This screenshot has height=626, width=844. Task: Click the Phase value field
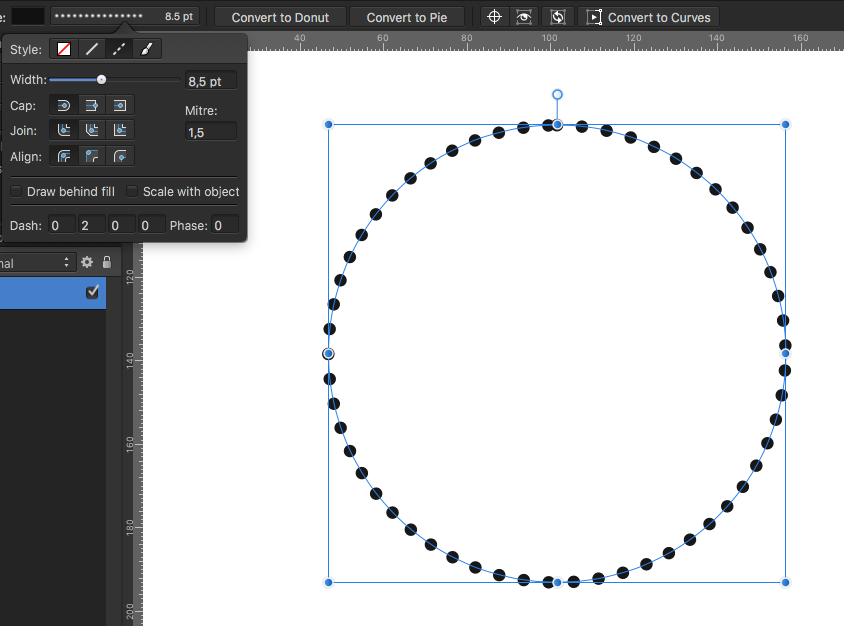[224, 225]
